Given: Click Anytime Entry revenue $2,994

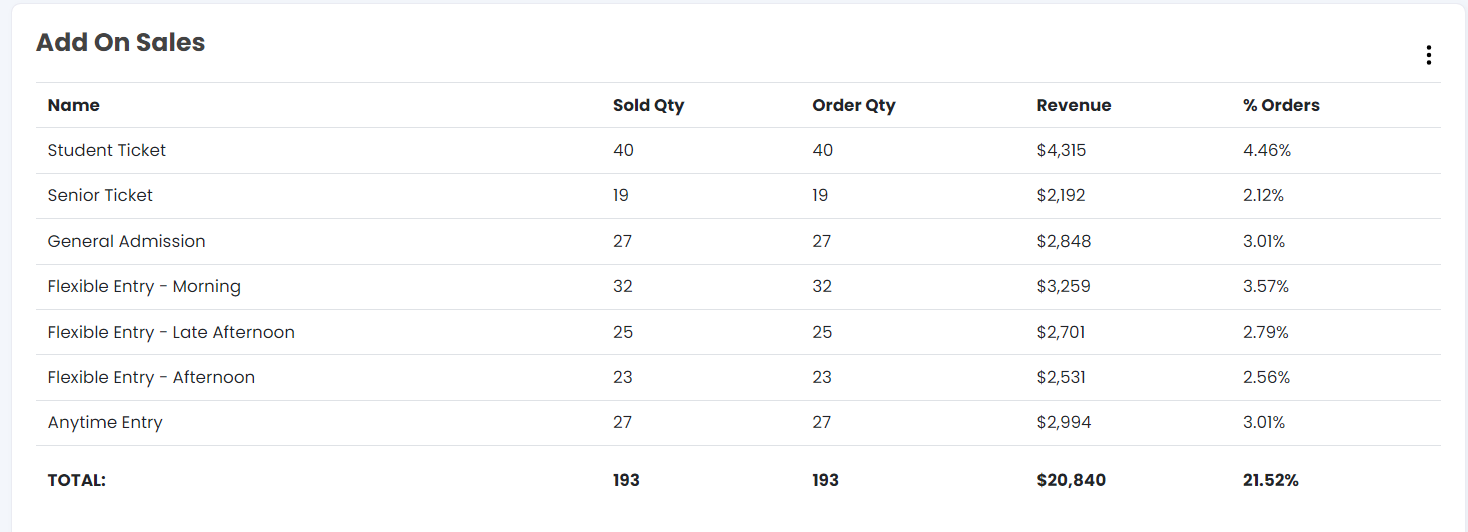Looking at the screenshot, I should click(x=1064, y=422).
